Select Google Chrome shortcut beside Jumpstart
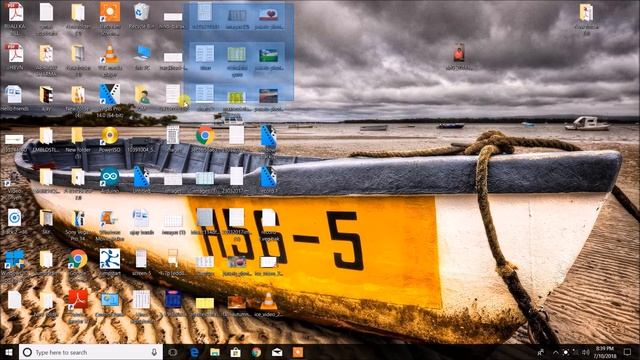 (x=78, y=262)
